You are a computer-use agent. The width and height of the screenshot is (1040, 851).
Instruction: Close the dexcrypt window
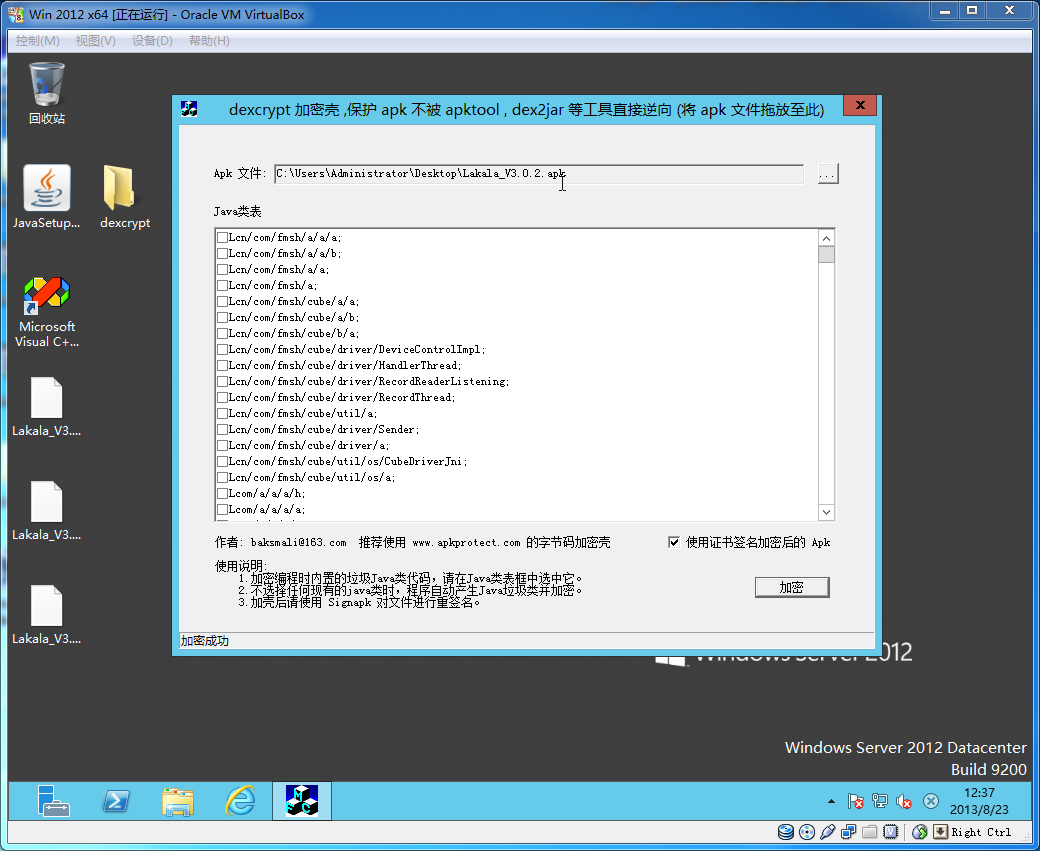click(860, 105)
